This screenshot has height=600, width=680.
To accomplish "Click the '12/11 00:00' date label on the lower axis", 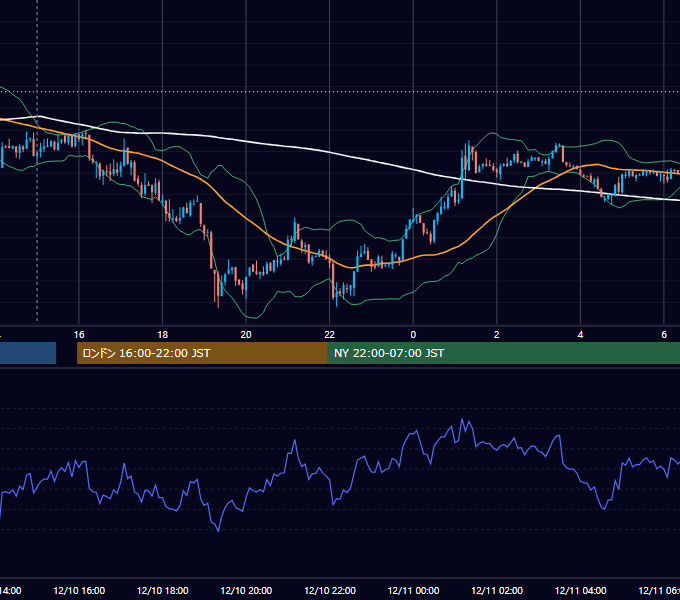I will 413,590.
